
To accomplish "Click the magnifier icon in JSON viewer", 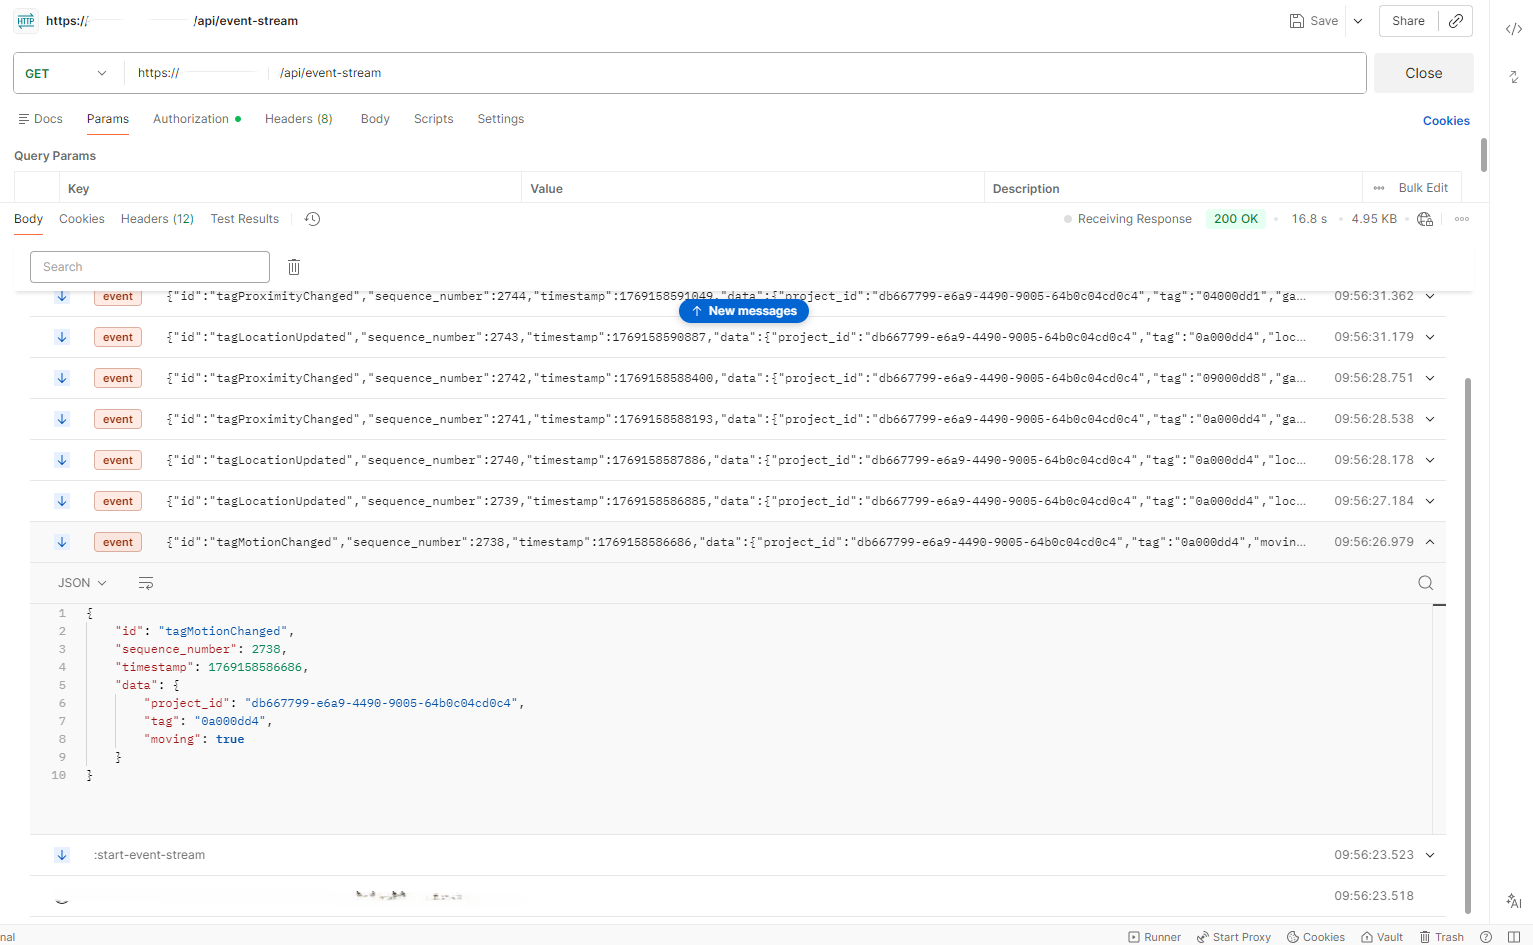I will (1425, 583).
